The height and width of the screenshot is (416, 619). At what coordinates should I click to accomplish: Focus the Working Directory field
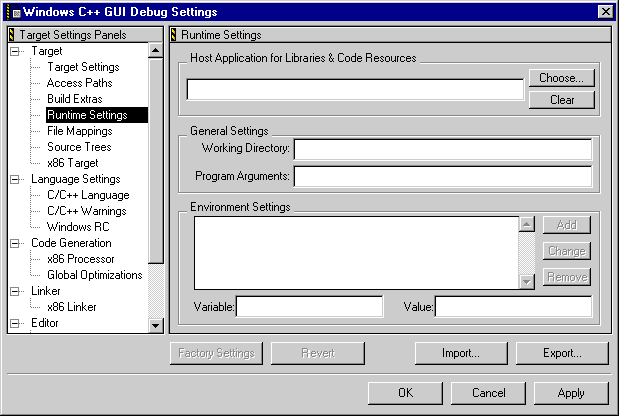[x=443, y=149]
